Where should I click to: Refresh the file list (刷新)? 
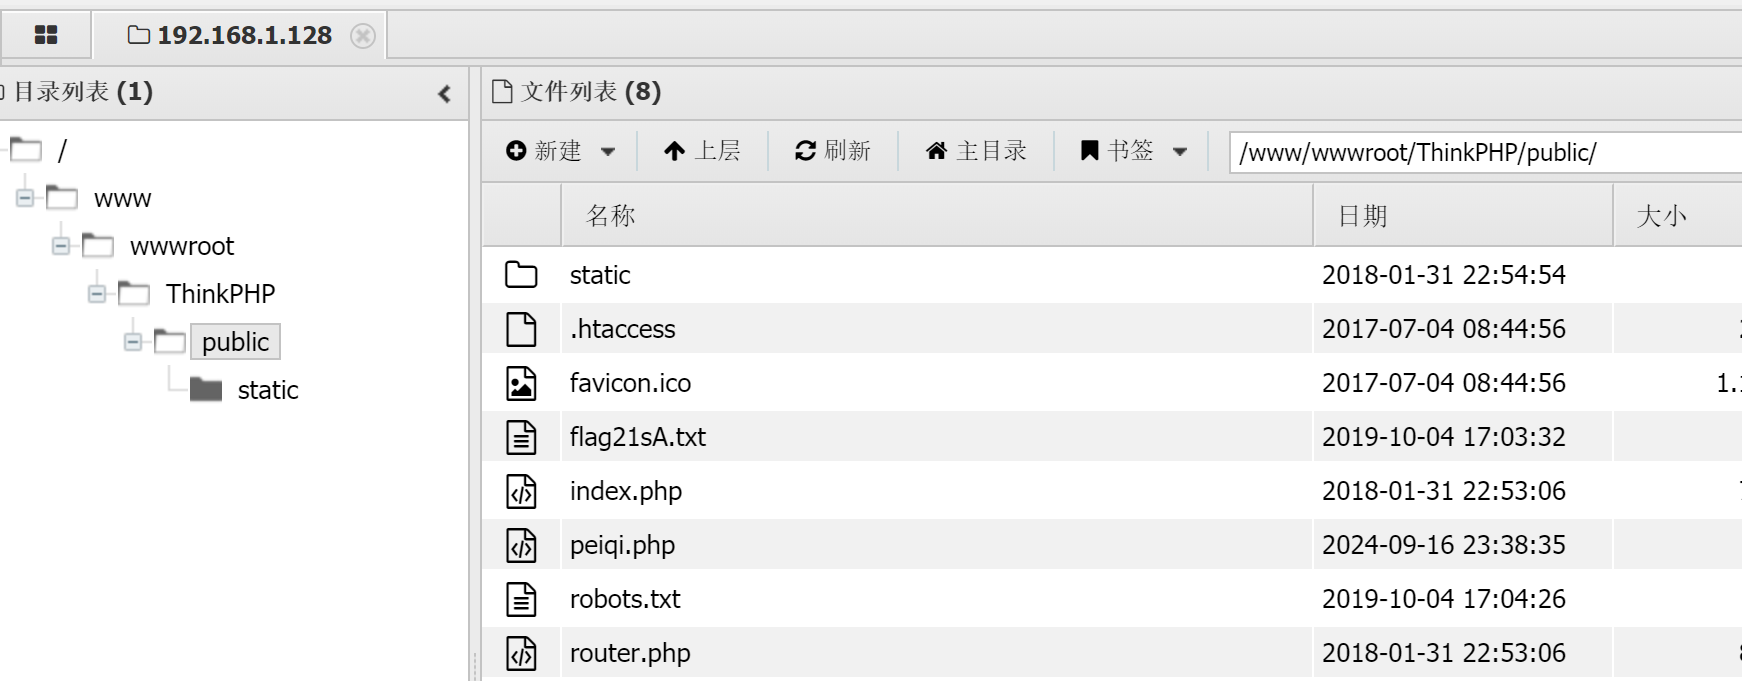click(x=833, y=151)
